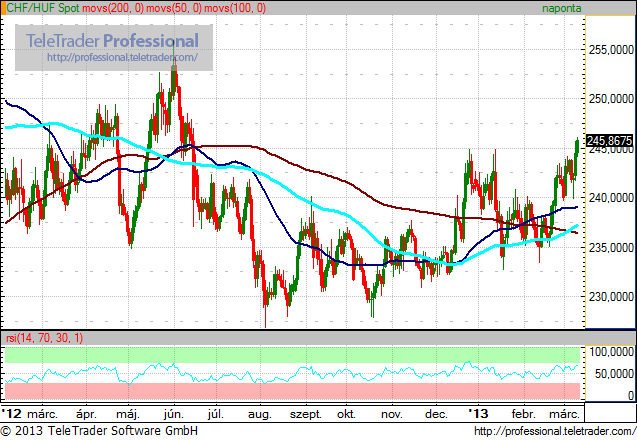Image resolution: width=637 pixels, height=440 pixels.
Task: Click the jún. month label
Action: point(174,414)
